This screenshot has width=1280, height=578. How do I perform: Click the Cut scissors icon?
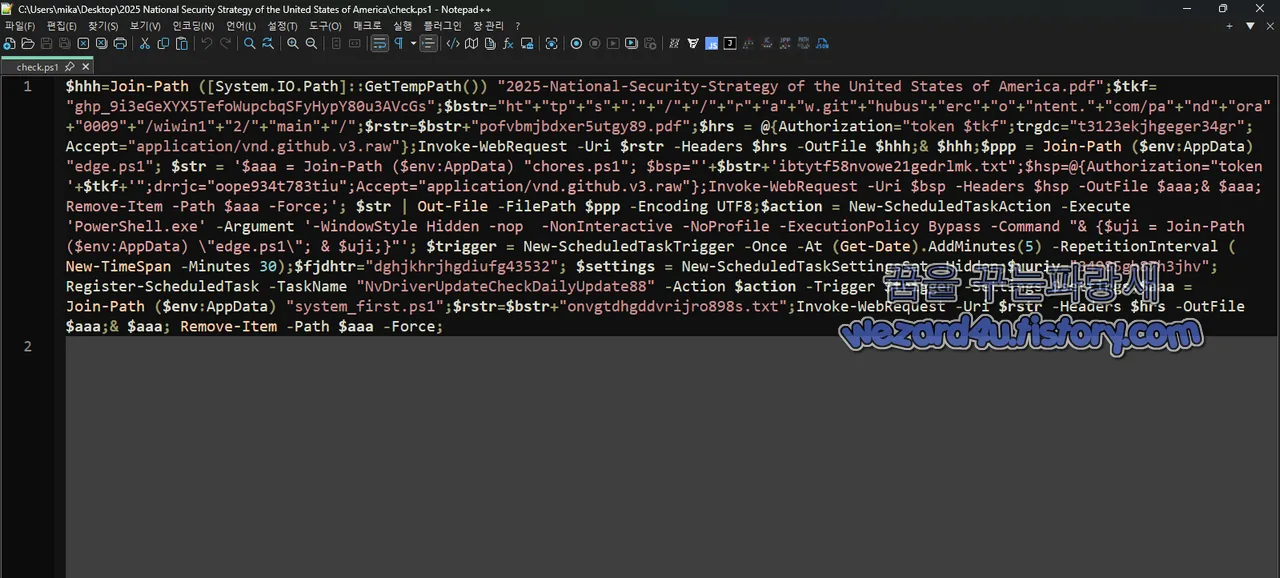coord(144,44)
